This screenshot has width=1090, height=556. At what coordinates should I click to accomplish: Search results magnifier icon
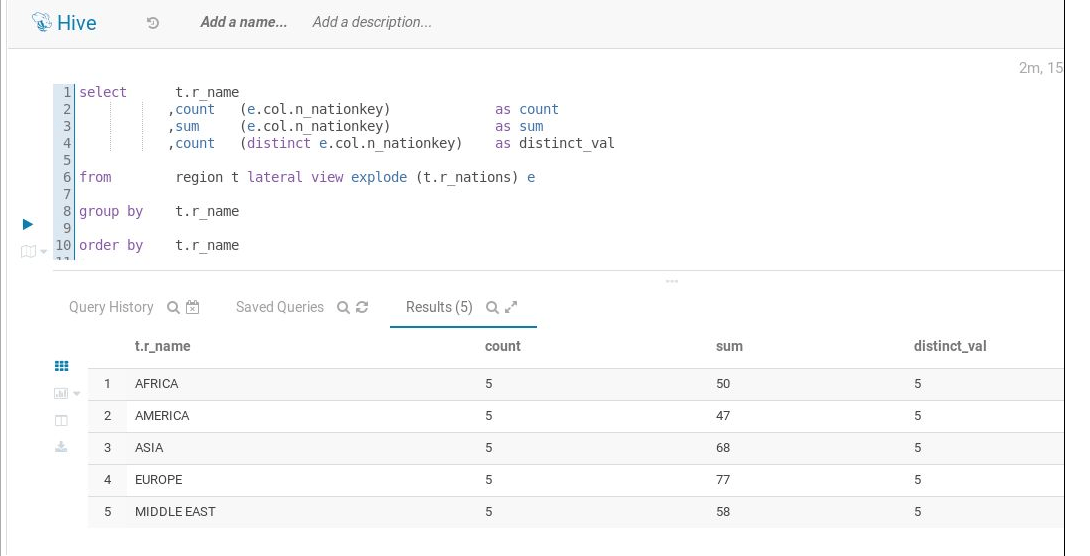click(x=491, y=307)
